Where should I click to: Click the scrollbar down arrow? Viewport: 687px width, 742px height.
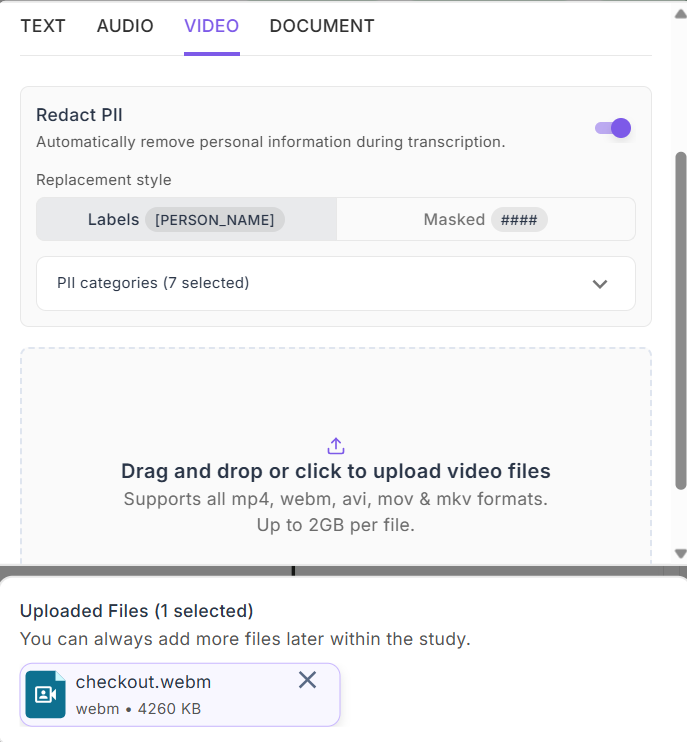coord(680,553)
